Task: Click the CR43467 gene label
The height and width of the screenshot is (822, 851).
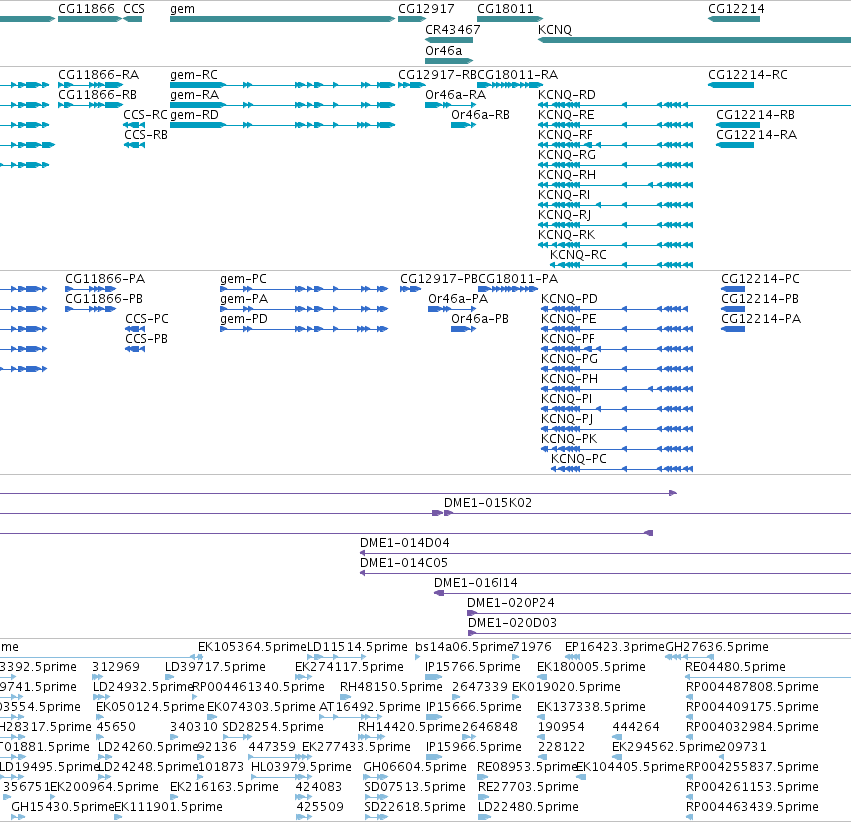Action: pyautogui.click(x=453, y=29)
